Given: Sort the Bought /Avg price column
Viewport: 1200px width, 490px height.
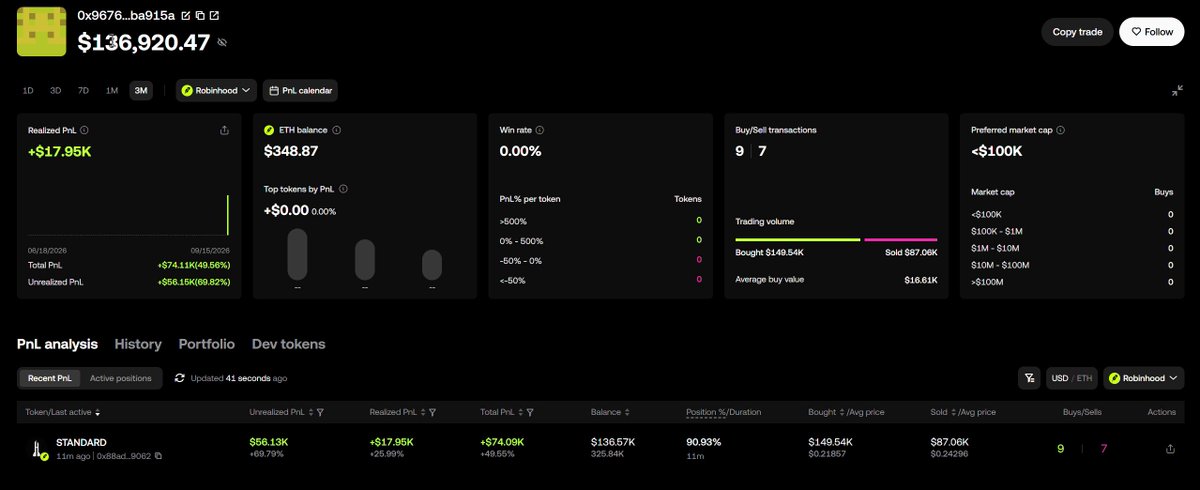Looking at the screenshot, I should [842, 412].
